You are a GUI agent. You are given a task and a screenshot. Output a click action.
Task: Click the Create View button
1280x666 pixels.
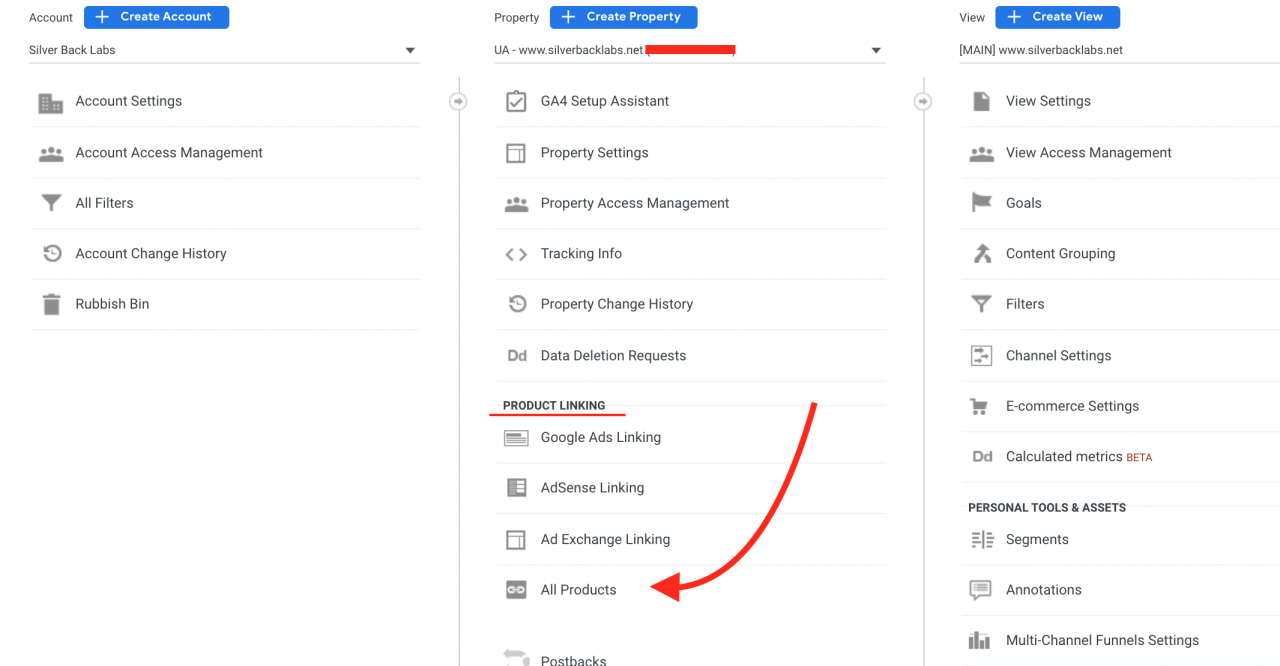pos(1058,17)
